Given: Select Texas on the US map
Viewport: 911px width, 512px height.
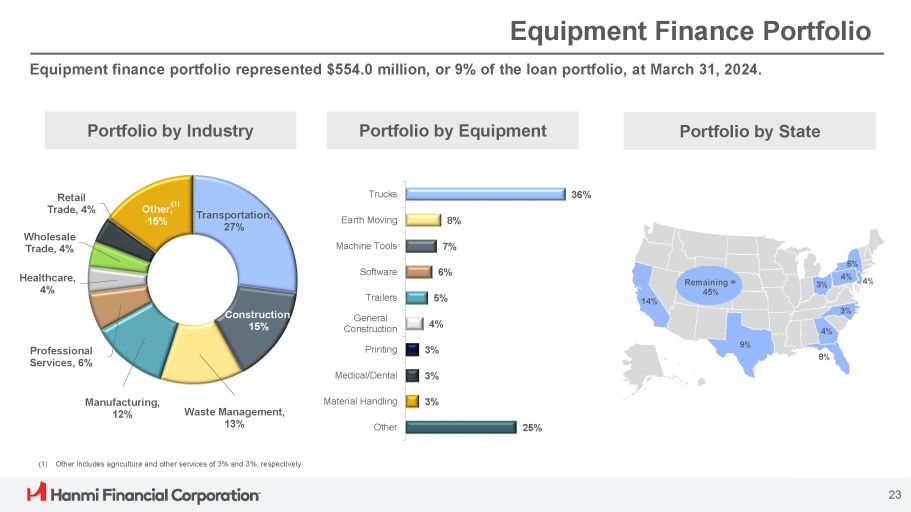Looking at the screenshot, I should [x=747, y=345].
